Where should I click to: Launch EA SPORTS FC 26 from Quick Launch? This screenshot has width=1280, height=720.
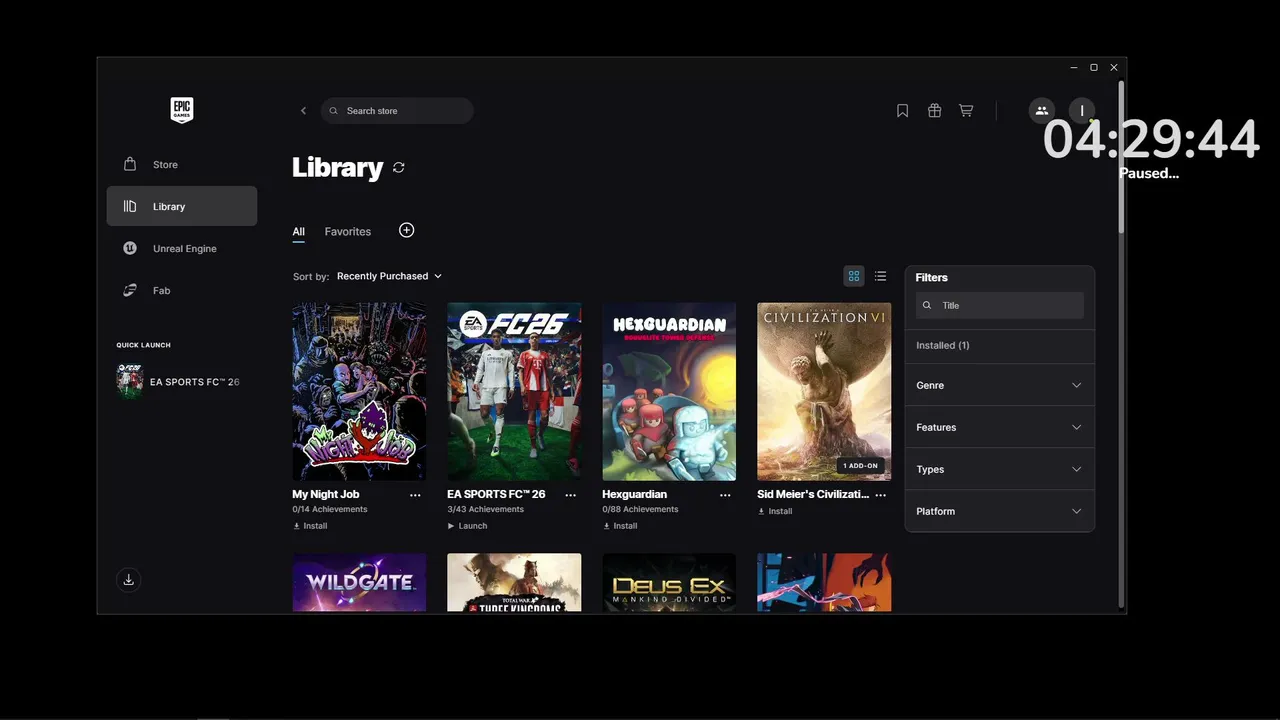click(181, 382)
